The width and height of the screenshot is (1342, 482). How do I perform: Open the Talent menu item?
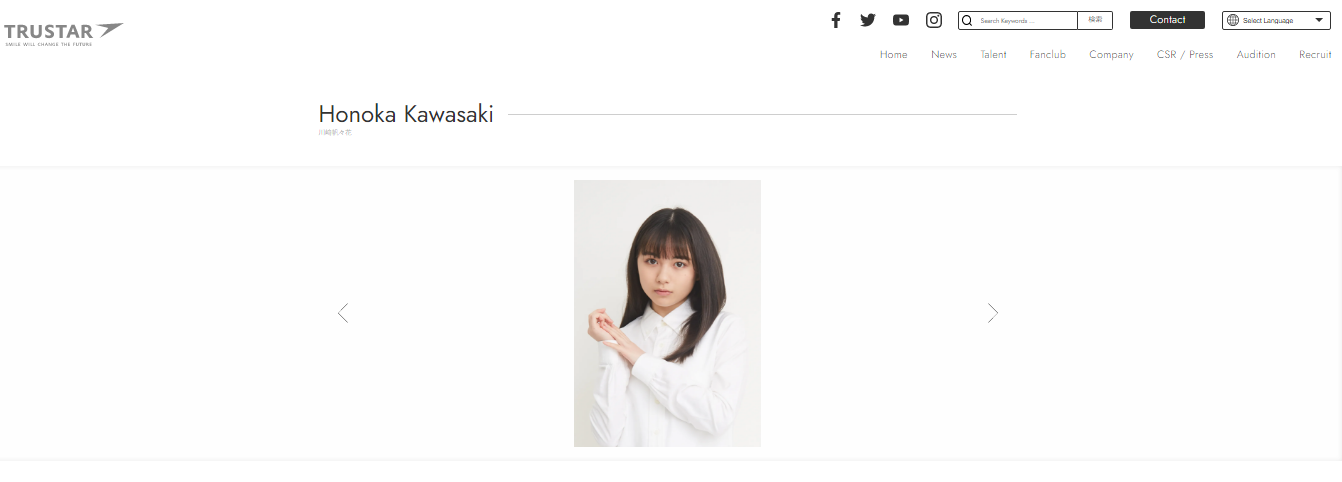(x=993, y=55)
